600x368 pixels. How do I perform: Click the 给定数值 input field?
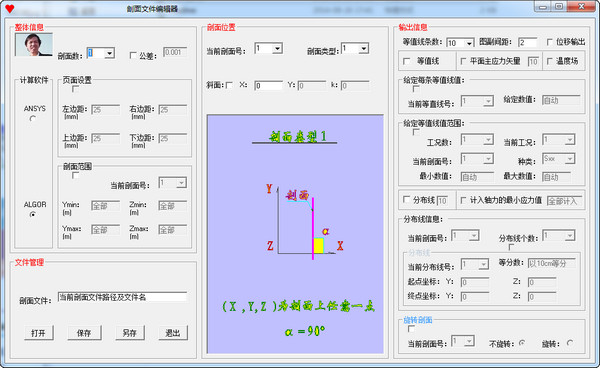(x=561, y=100)
